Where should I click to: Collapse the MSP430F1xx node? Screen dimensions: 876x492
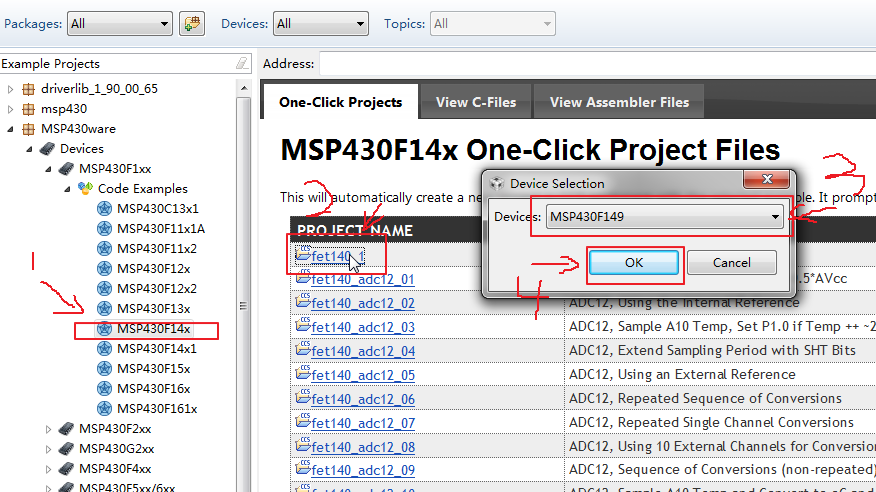(48, 169)
